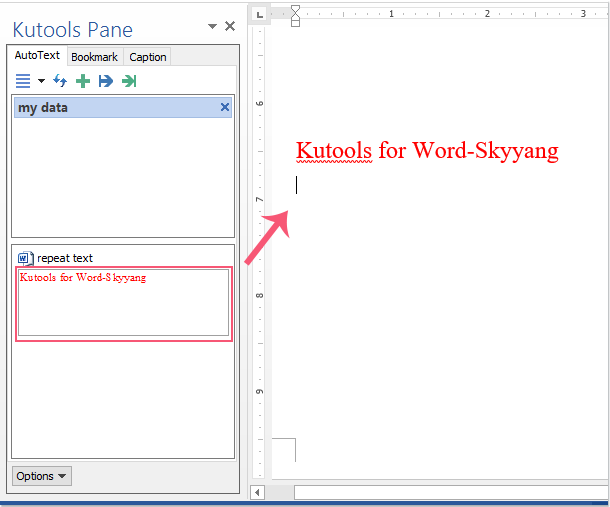Open the AutoText list view menu icon

[x=23, y=81]
